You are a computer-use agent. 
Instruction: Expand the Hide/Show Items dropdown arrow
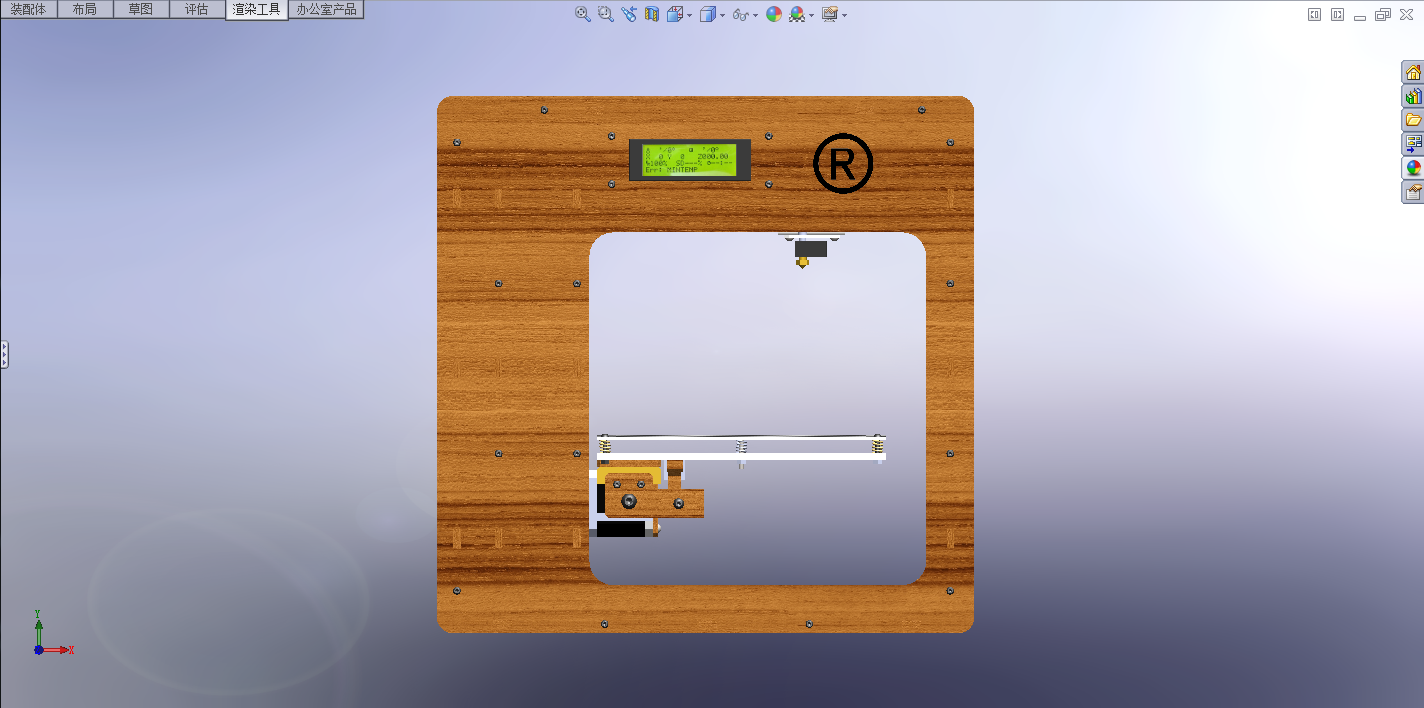(x=755, y=15)
